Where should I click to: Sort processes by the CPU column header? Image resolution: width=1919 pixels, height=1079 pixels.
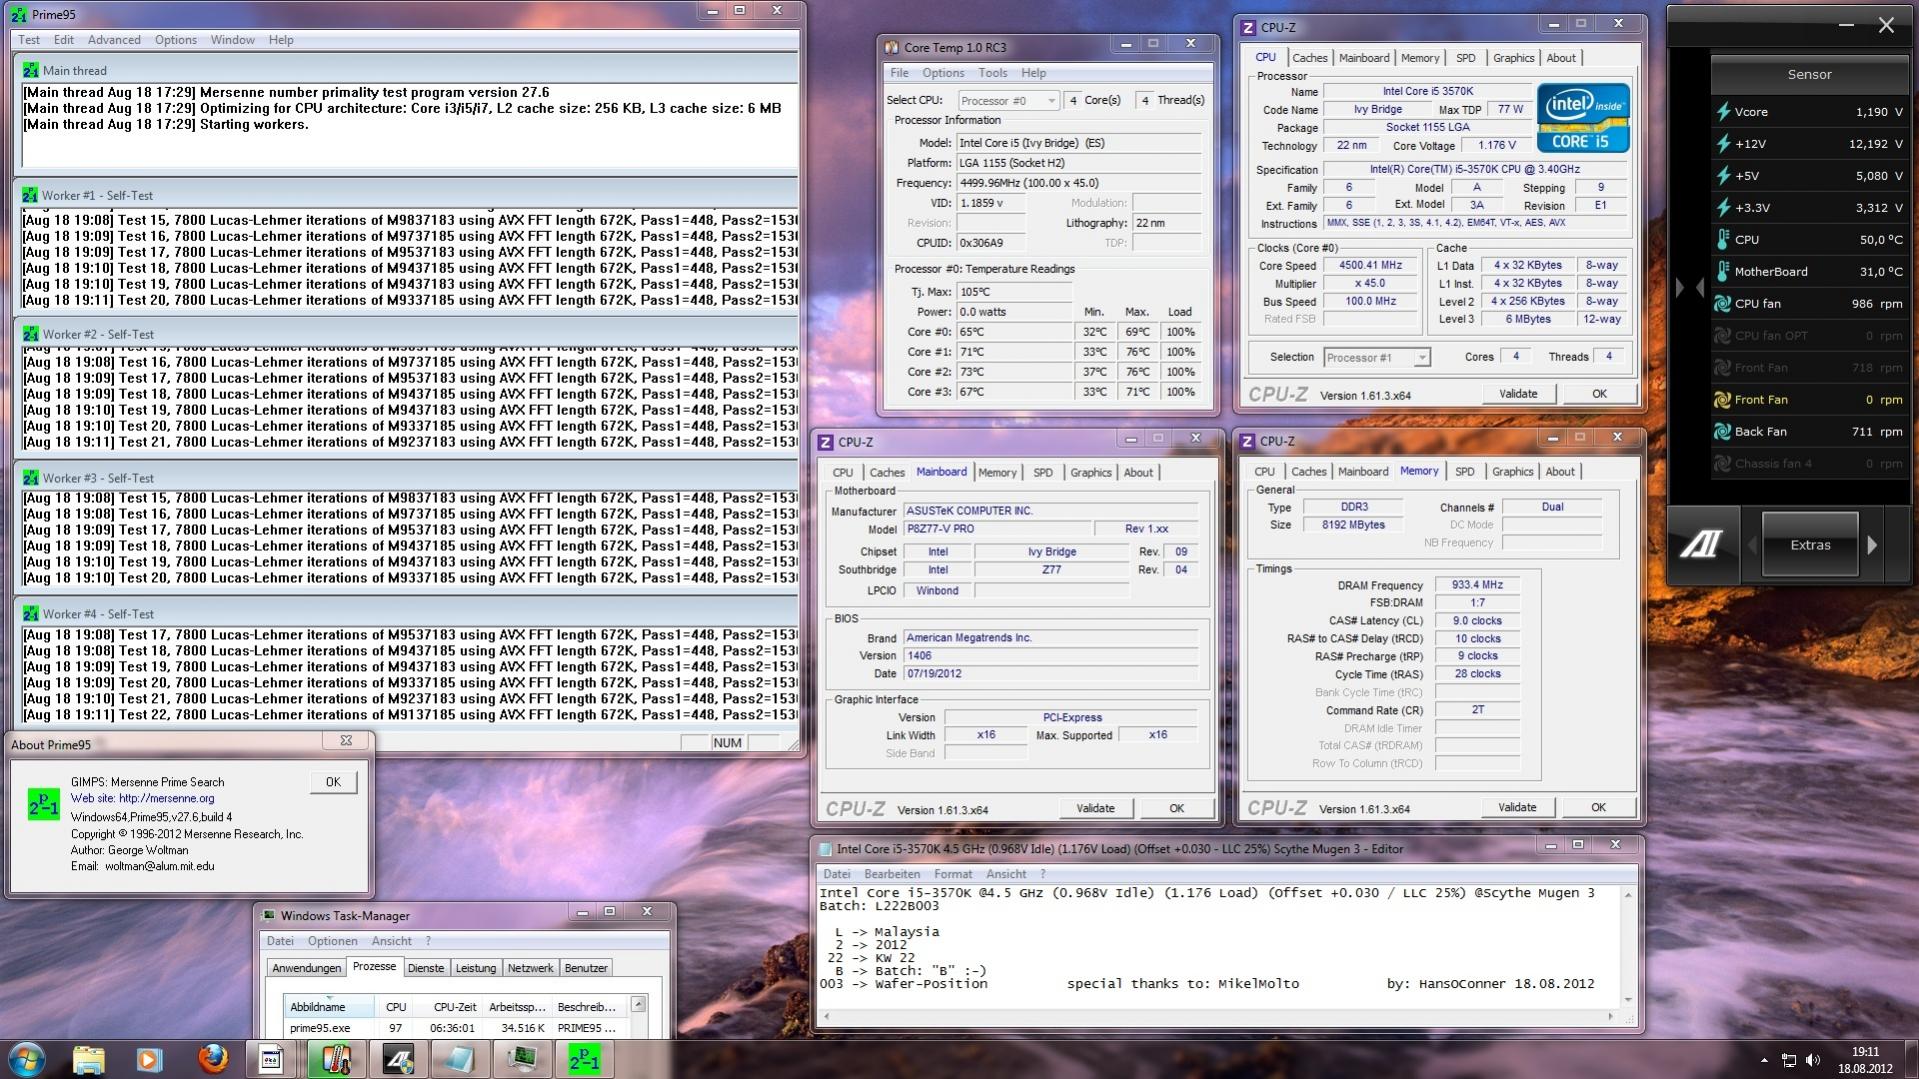(396, 1007)
